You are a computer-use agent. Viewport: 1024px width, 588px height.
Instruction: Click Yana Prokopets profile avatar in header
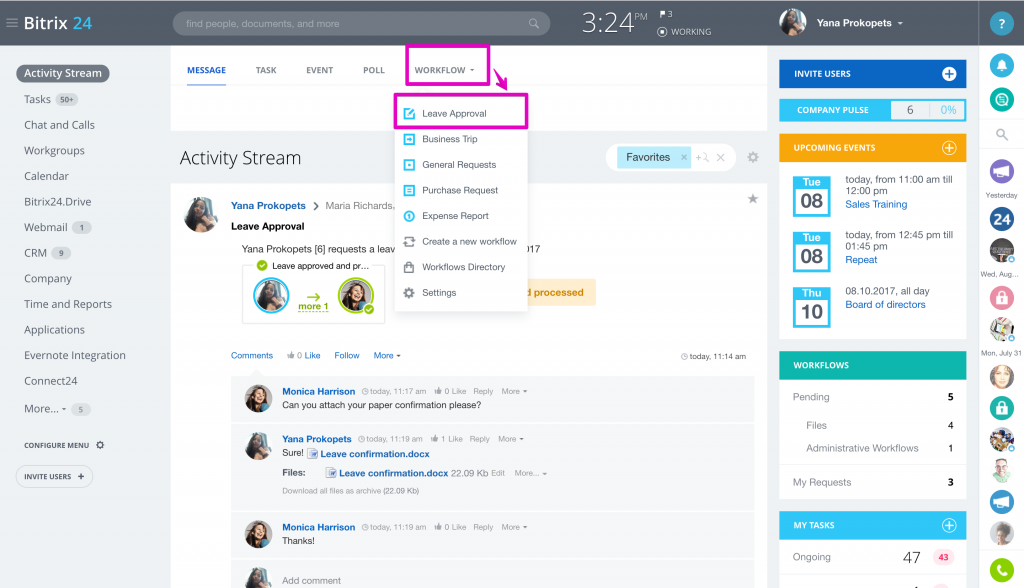793,23
